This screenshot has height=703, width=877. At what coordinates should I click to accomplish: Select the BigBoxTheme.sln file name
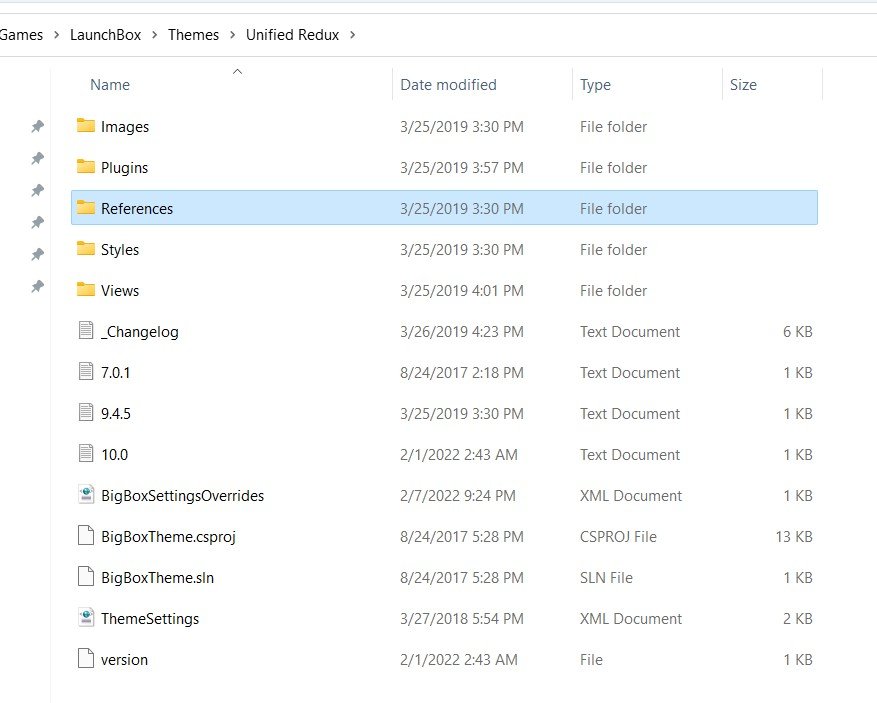click(x=158, y=578)
